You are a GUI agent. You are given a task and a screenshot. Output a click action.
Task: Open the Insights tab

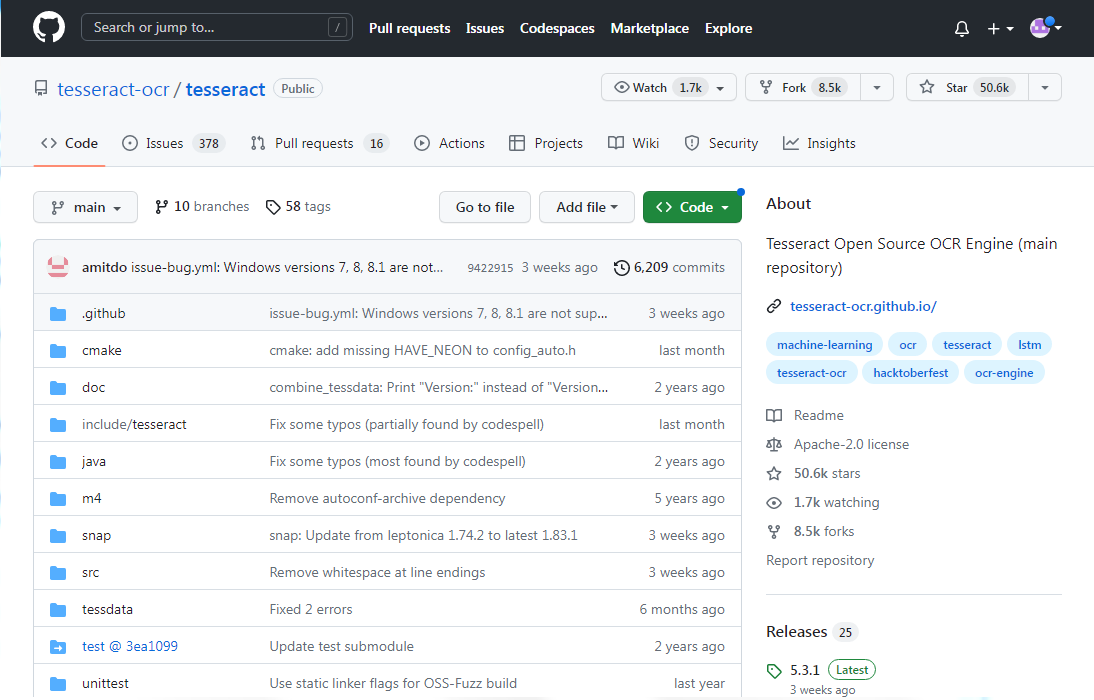click(819, 143)
